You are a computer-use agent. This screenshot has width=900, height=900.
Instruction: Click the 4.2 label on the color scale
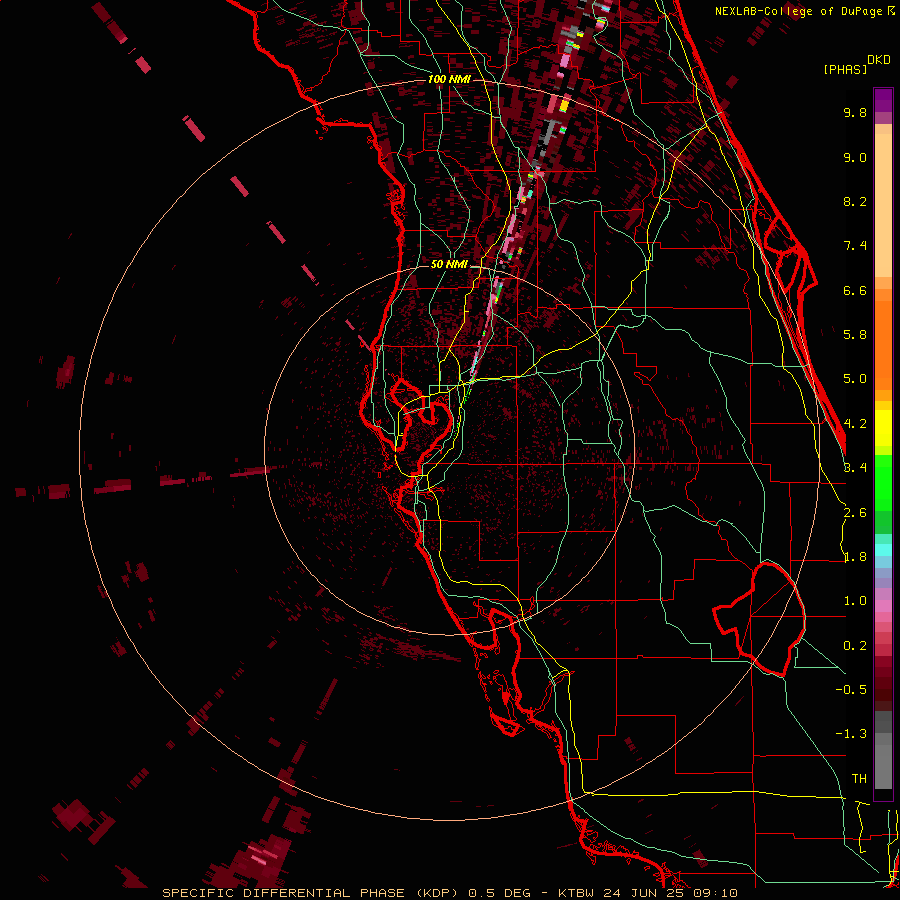point(855,424)
